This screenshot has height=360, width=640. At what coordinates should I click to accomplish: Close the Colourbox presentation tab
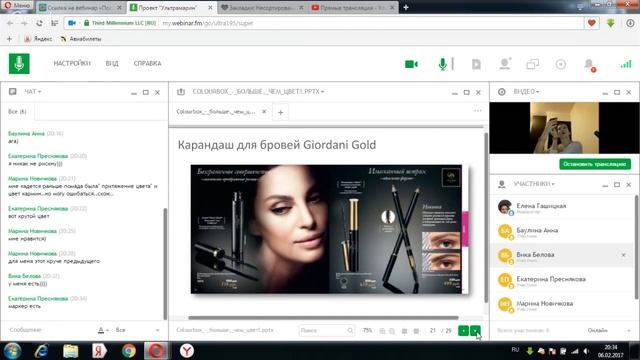[x=264, y=111]
